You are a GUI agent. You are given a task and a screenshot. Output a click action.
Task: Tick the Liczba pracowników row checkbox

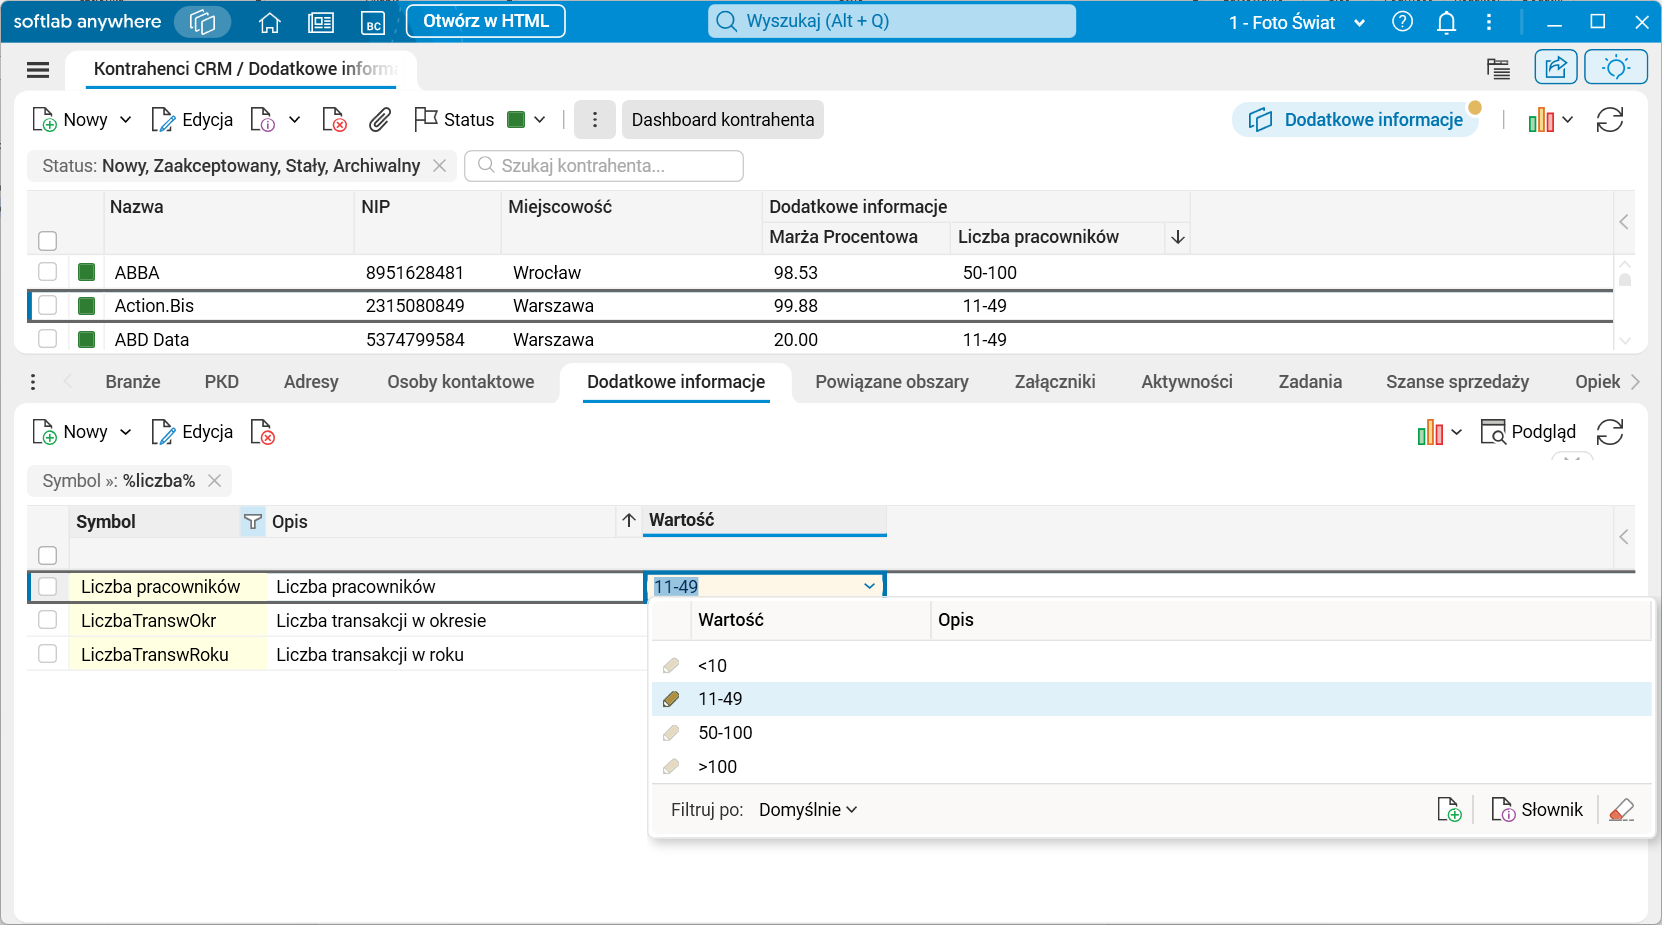47,587
